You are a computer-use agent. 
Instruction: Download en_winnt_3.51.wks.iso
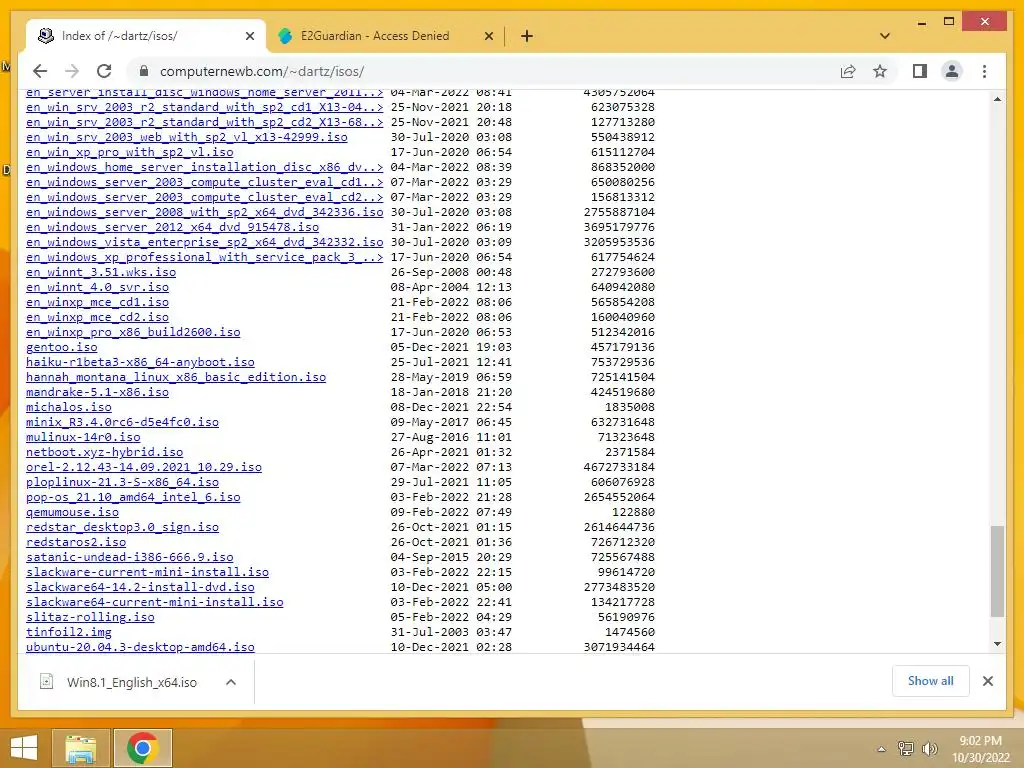[101, 272]
